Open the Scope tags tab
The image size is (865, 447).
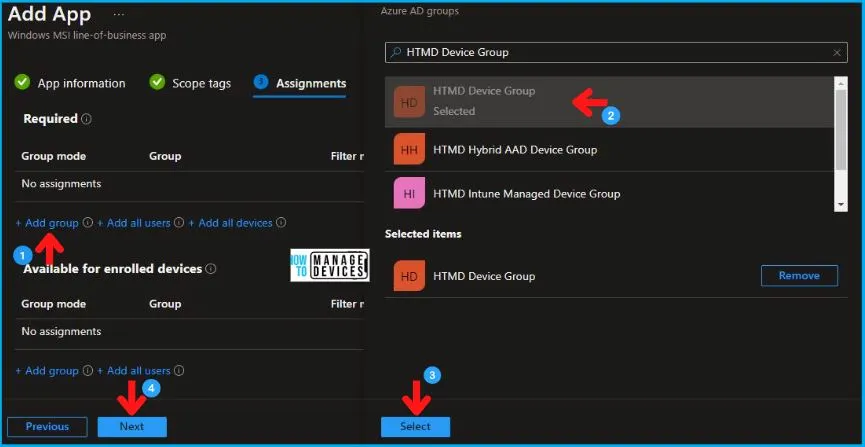(201, 83)
